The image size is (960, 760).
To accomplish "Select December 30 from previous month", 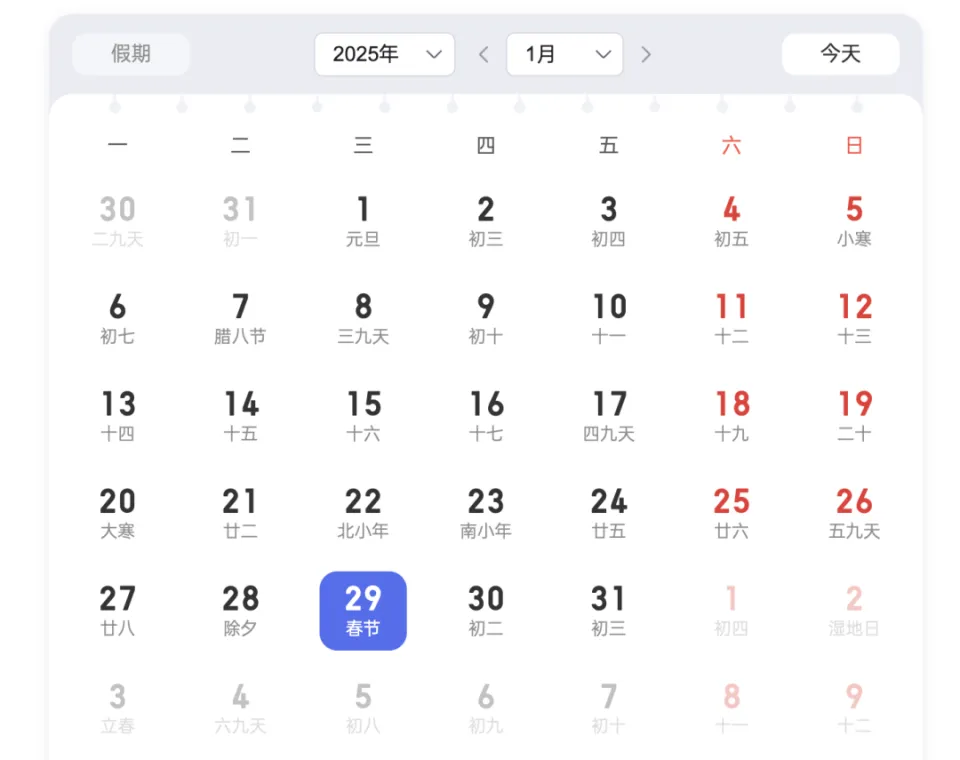I will coord(117,221).
